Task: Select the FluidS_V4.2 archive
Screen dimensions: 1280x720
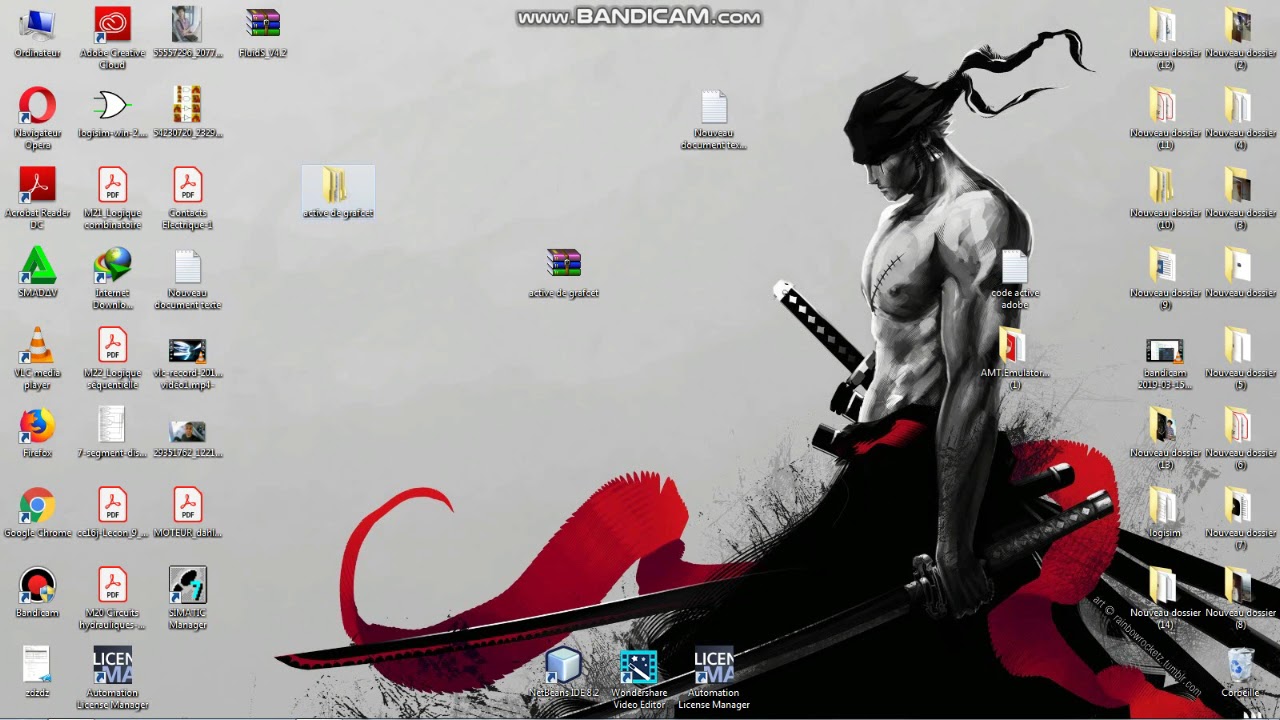Action: [x=263, y=32]
